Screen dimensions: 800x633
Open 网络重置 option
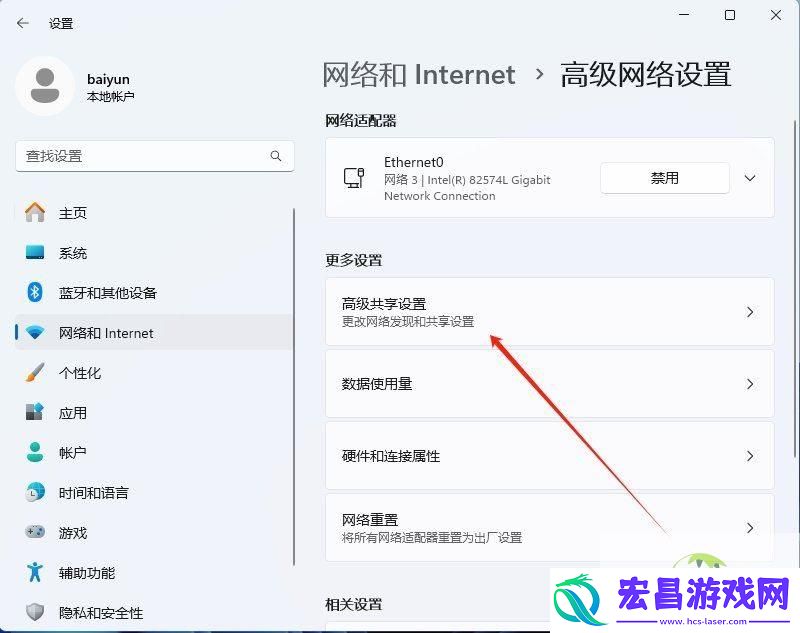549,527
